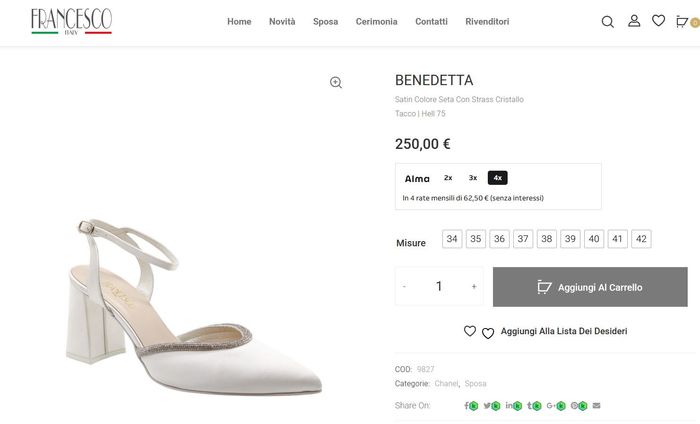Image resolution: width=700 pixels, height=424 pixels.
Task: Open the Chanel category link
Action: coord(446,383)
